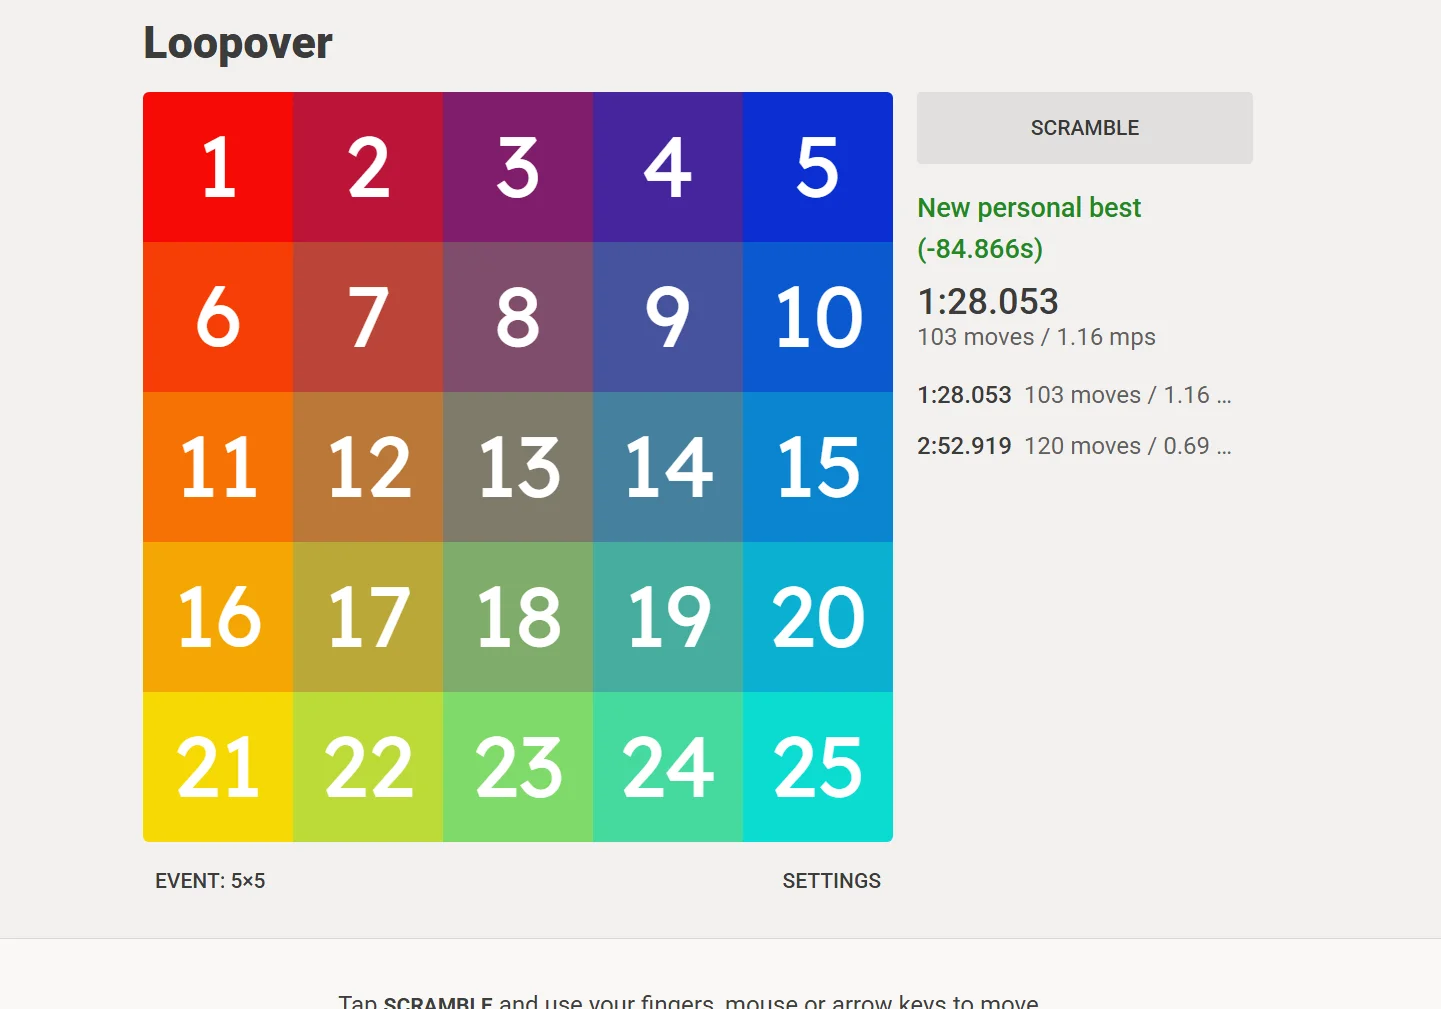This screenshot has width=1441, height=1009.
Task: Select cyan tile number 25
Action: point(818,767)
